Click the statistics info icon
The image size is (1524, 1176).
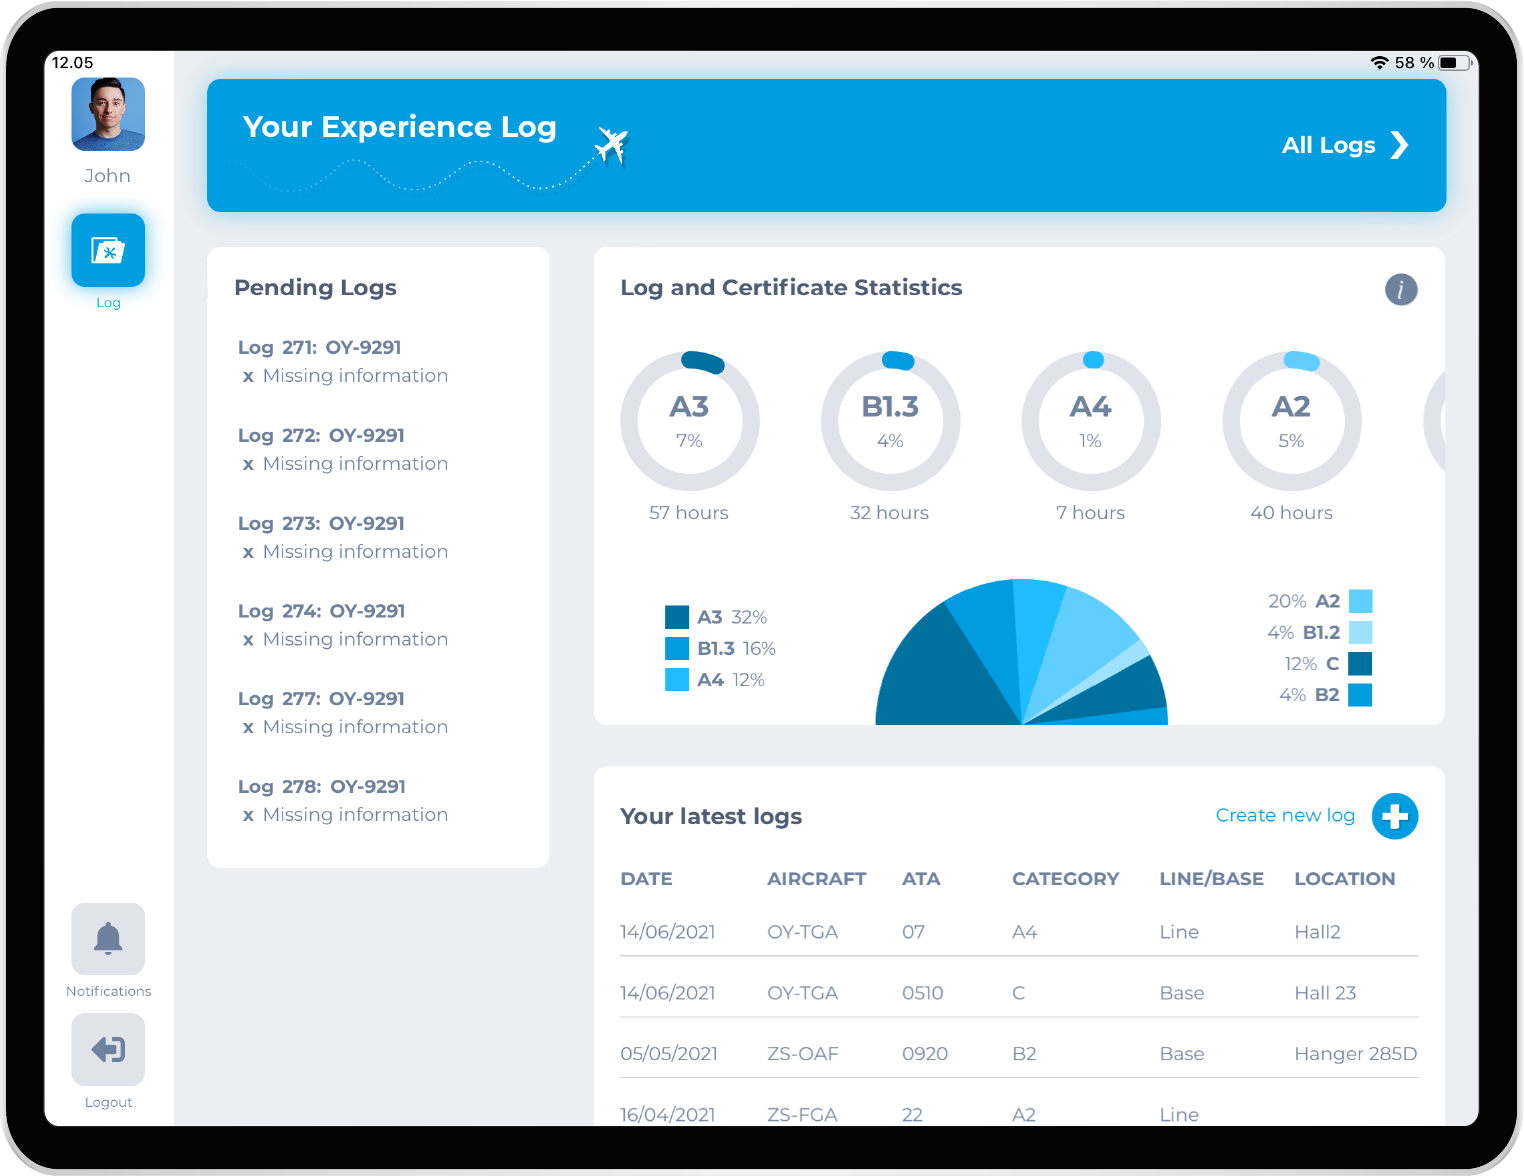point(1401,290)
